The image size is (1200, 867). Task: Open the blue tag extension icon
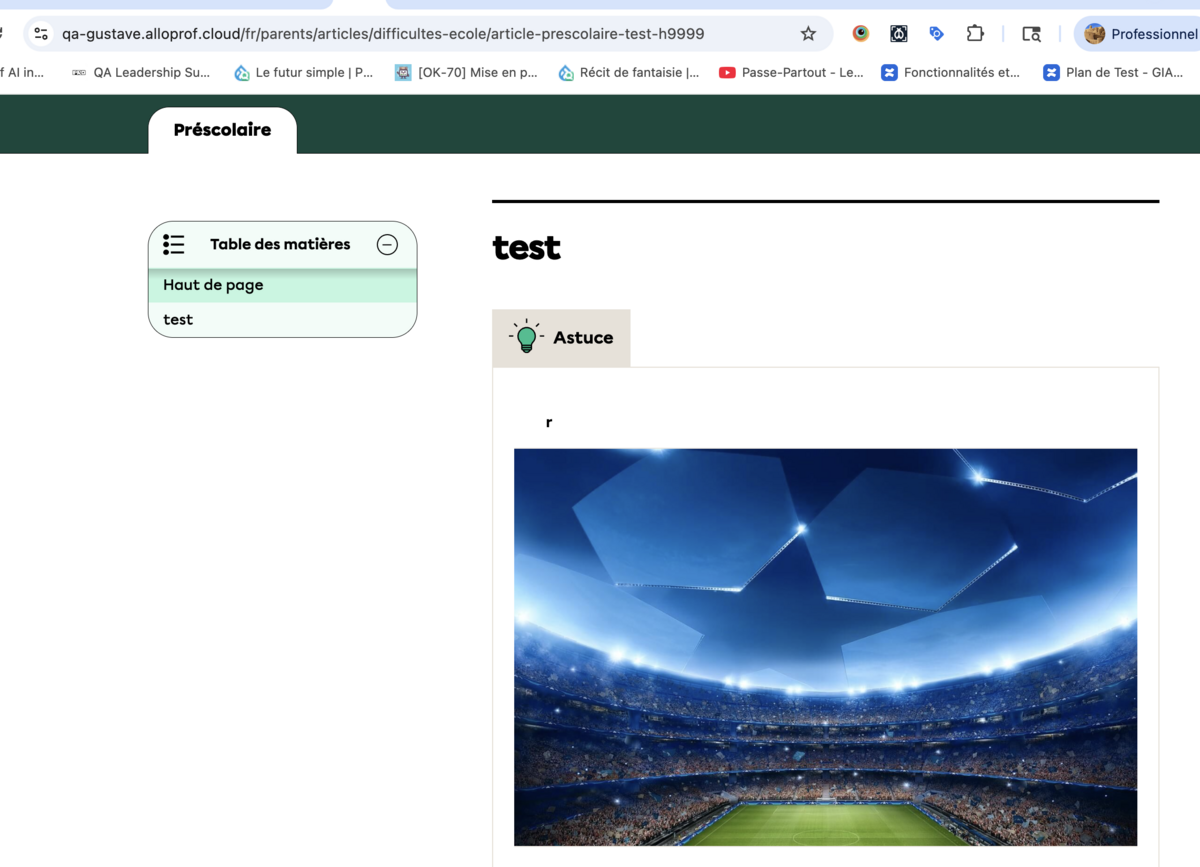936,34
